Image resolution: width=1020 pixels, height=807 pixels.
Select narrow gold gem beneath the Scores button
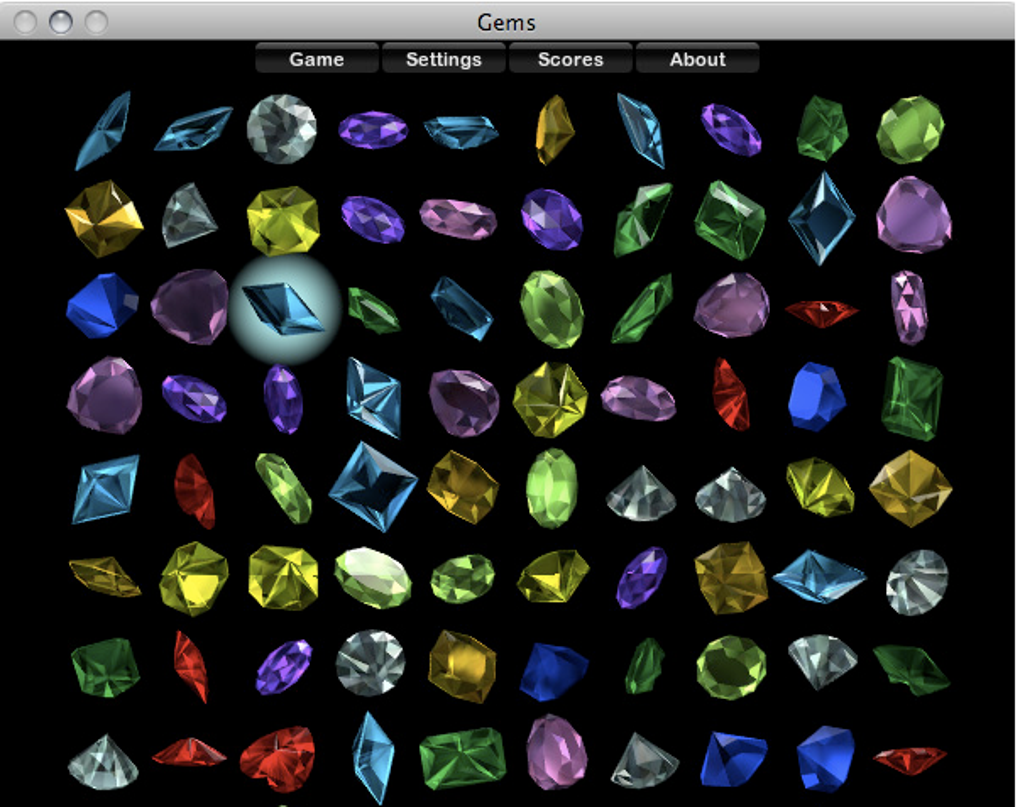[554, 129]
